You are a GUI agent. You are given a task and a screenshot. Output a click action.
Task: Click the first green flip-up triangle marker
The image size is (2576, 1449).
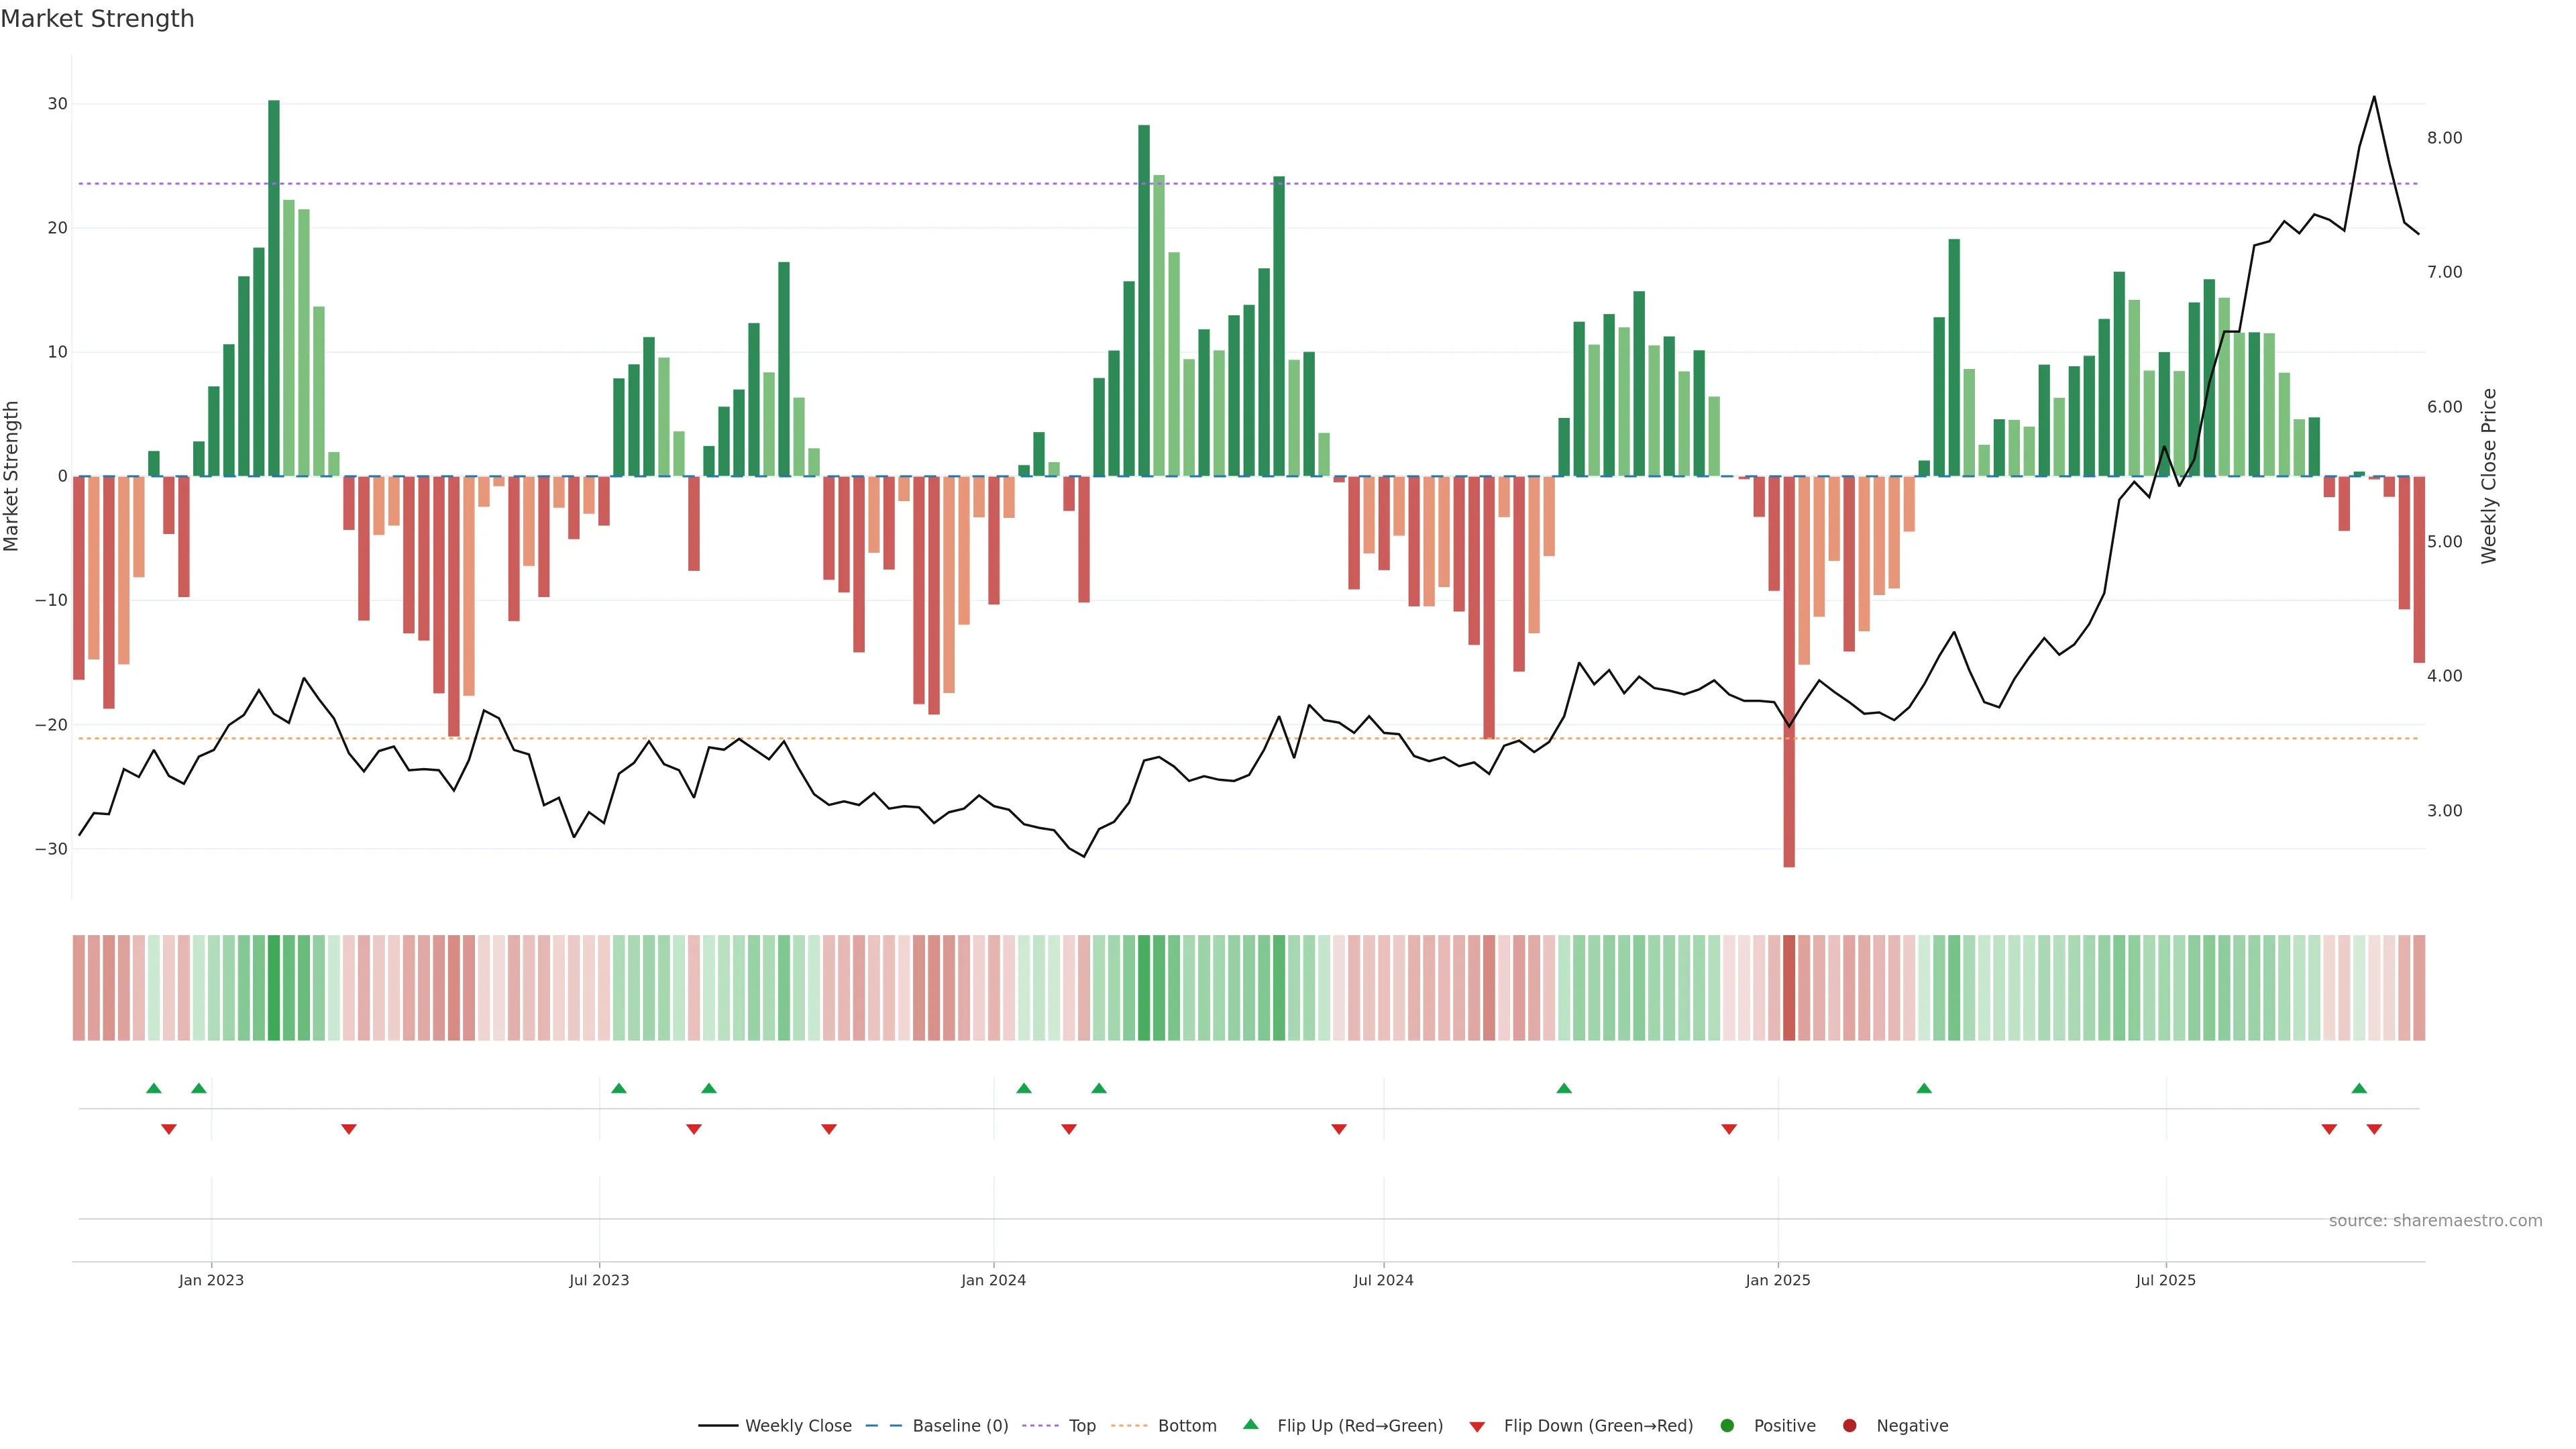(153, 1088)
